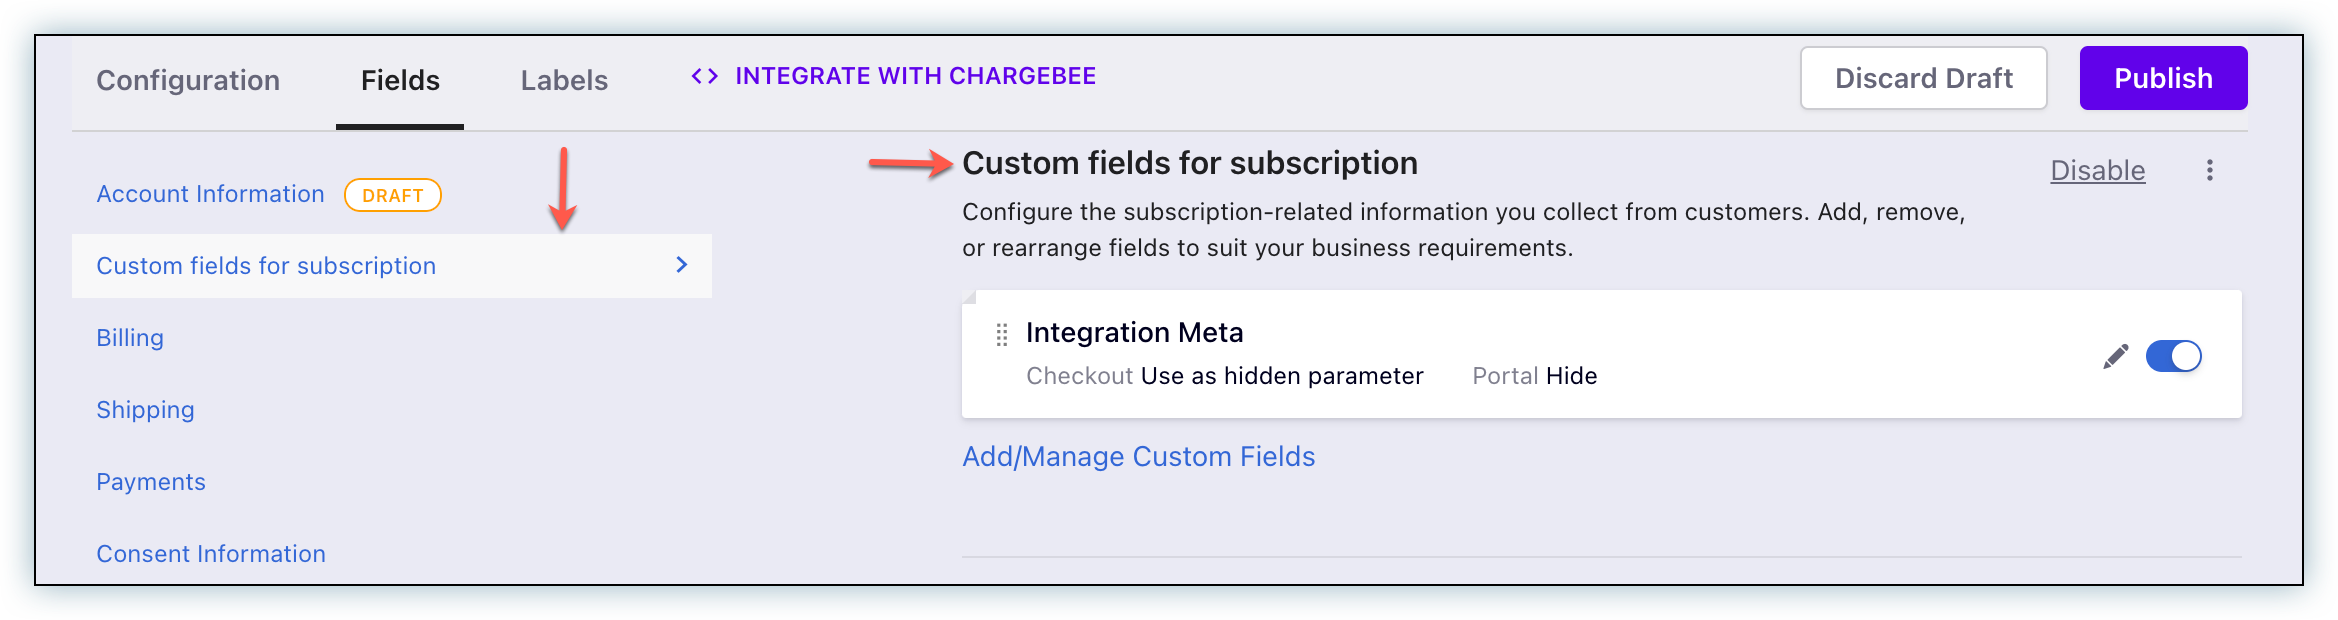This screenshot has height=620, width=2338.
Task: Click Integrate with Chargebee link
Action: tap(915, 76)
